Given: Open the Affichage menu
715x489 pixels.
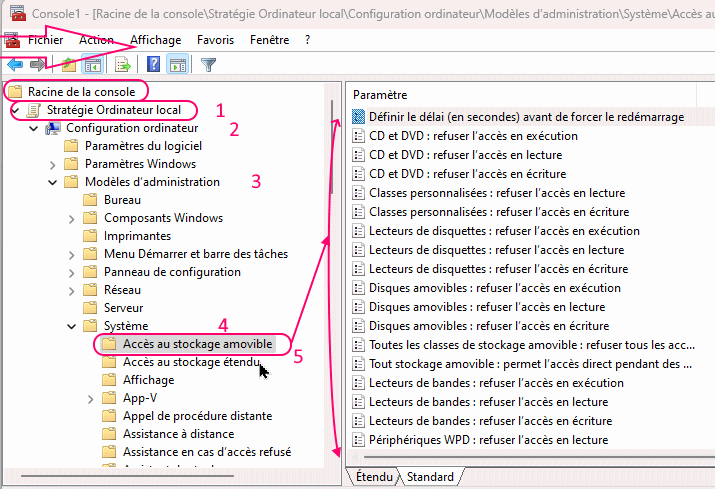Looking at the screenshot, I should tap(155, 40).
